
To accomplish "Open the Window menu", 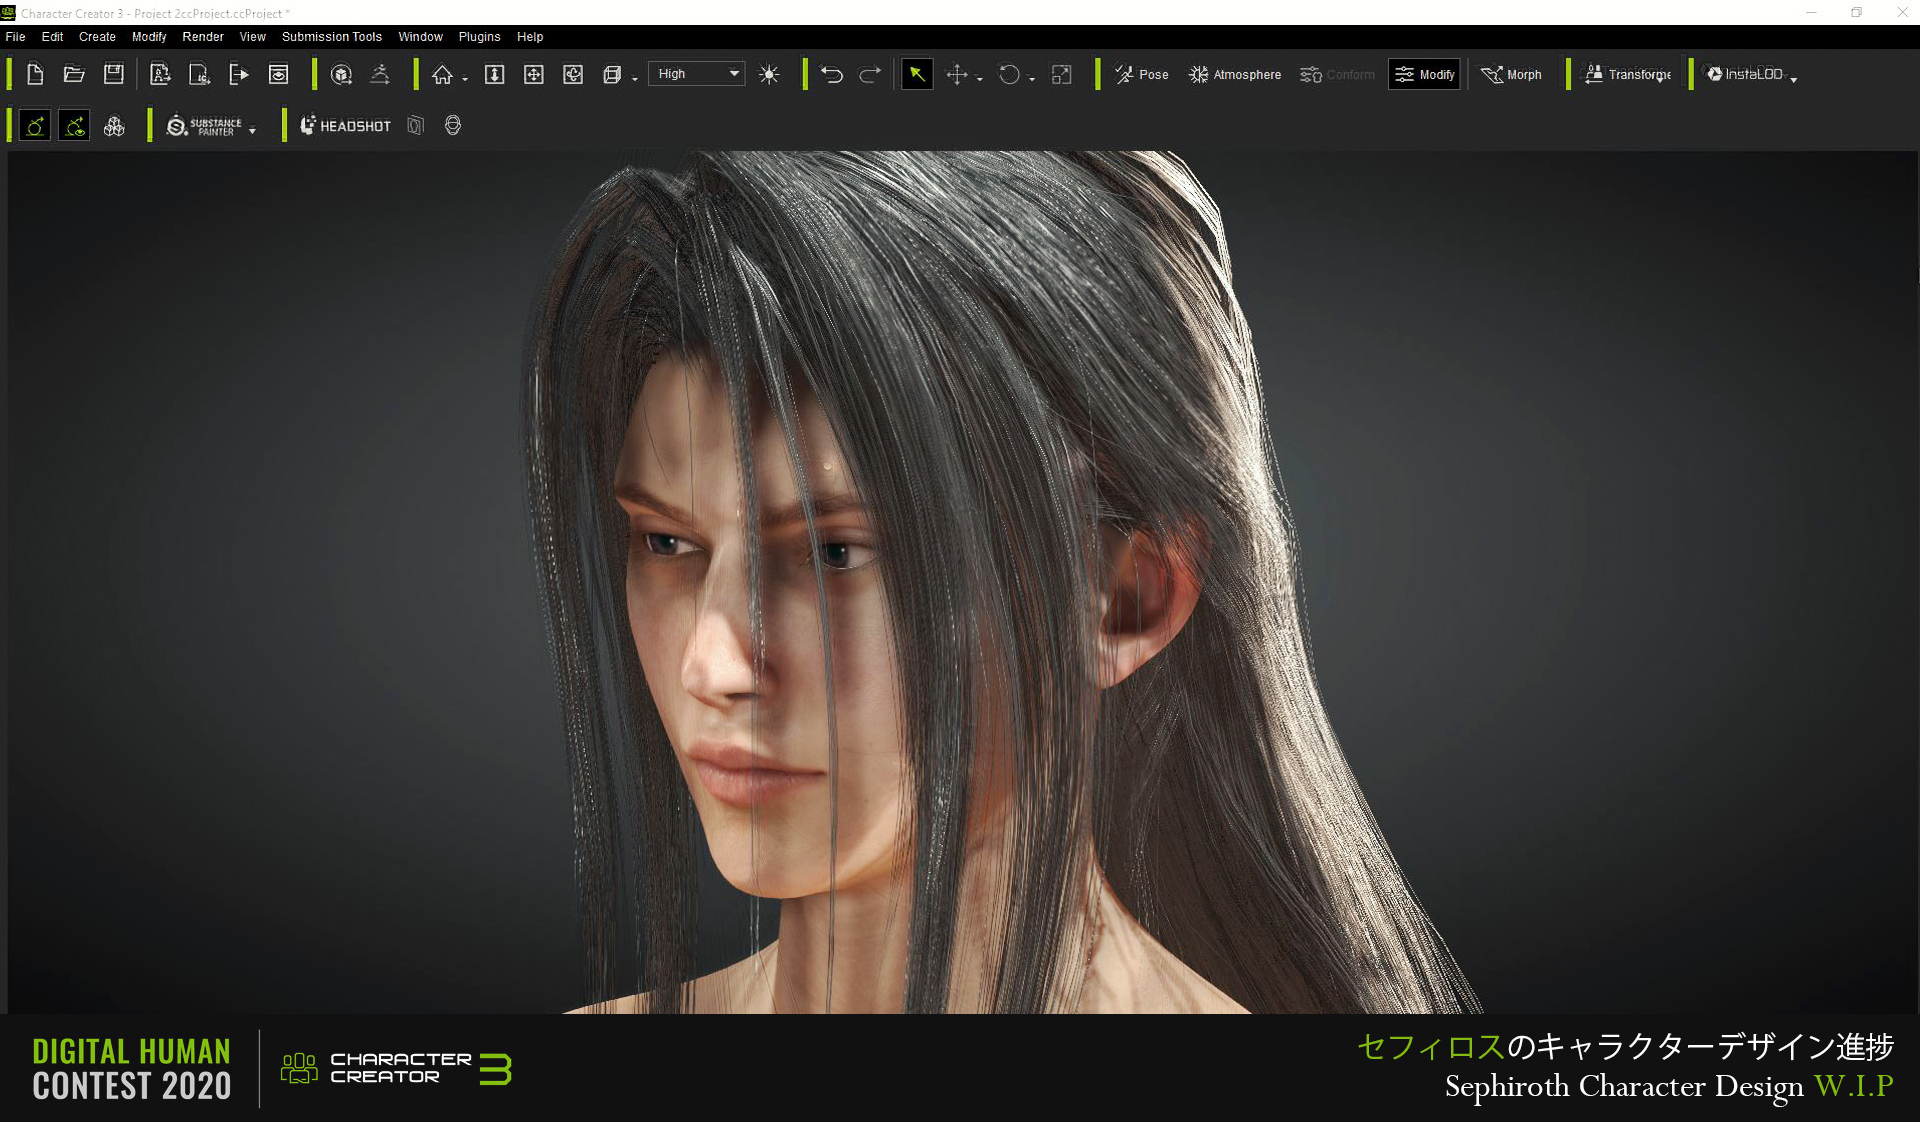I will point(420,36).
